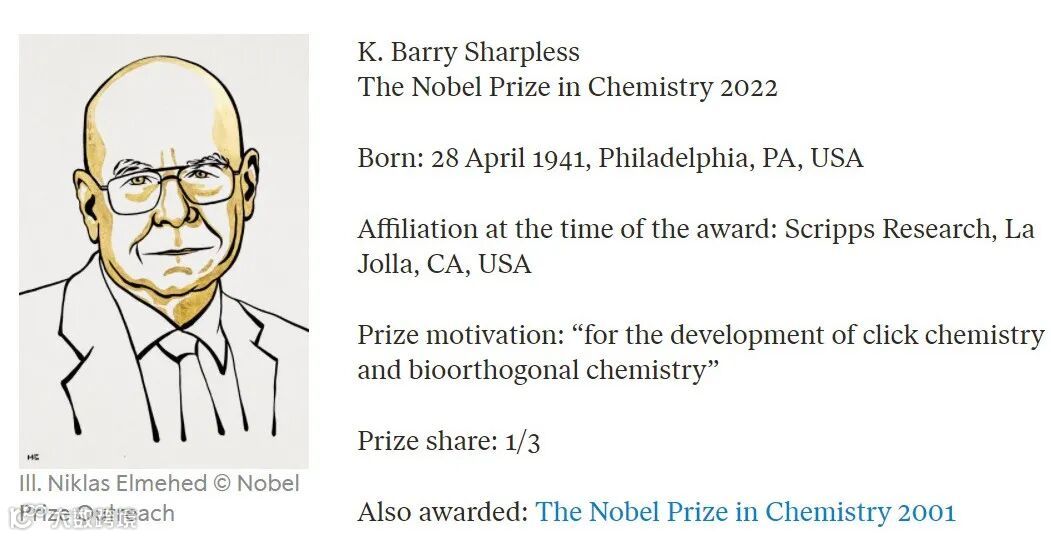Click the watermark logo overlapping the Prize Outreach caption
1051x537 pixels.
(x=75, y=517)
